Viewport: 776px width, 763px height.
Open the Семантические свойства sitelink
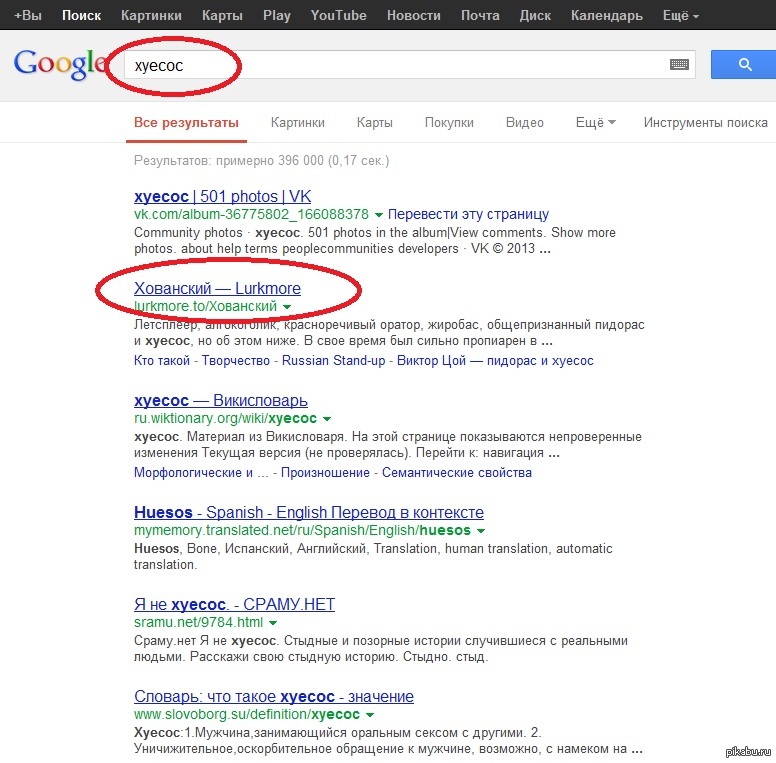click(457, 473)
